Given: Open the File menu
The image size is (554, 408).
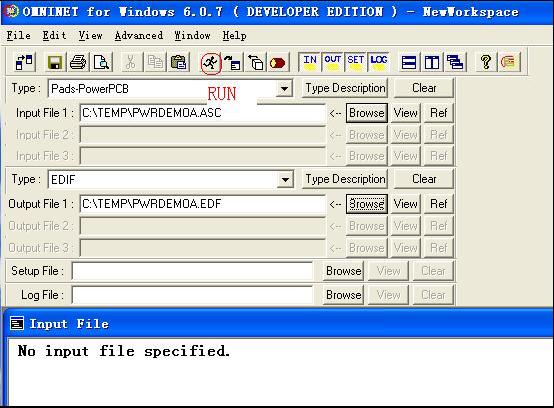Looking at the screenshot, I should 18,35.
